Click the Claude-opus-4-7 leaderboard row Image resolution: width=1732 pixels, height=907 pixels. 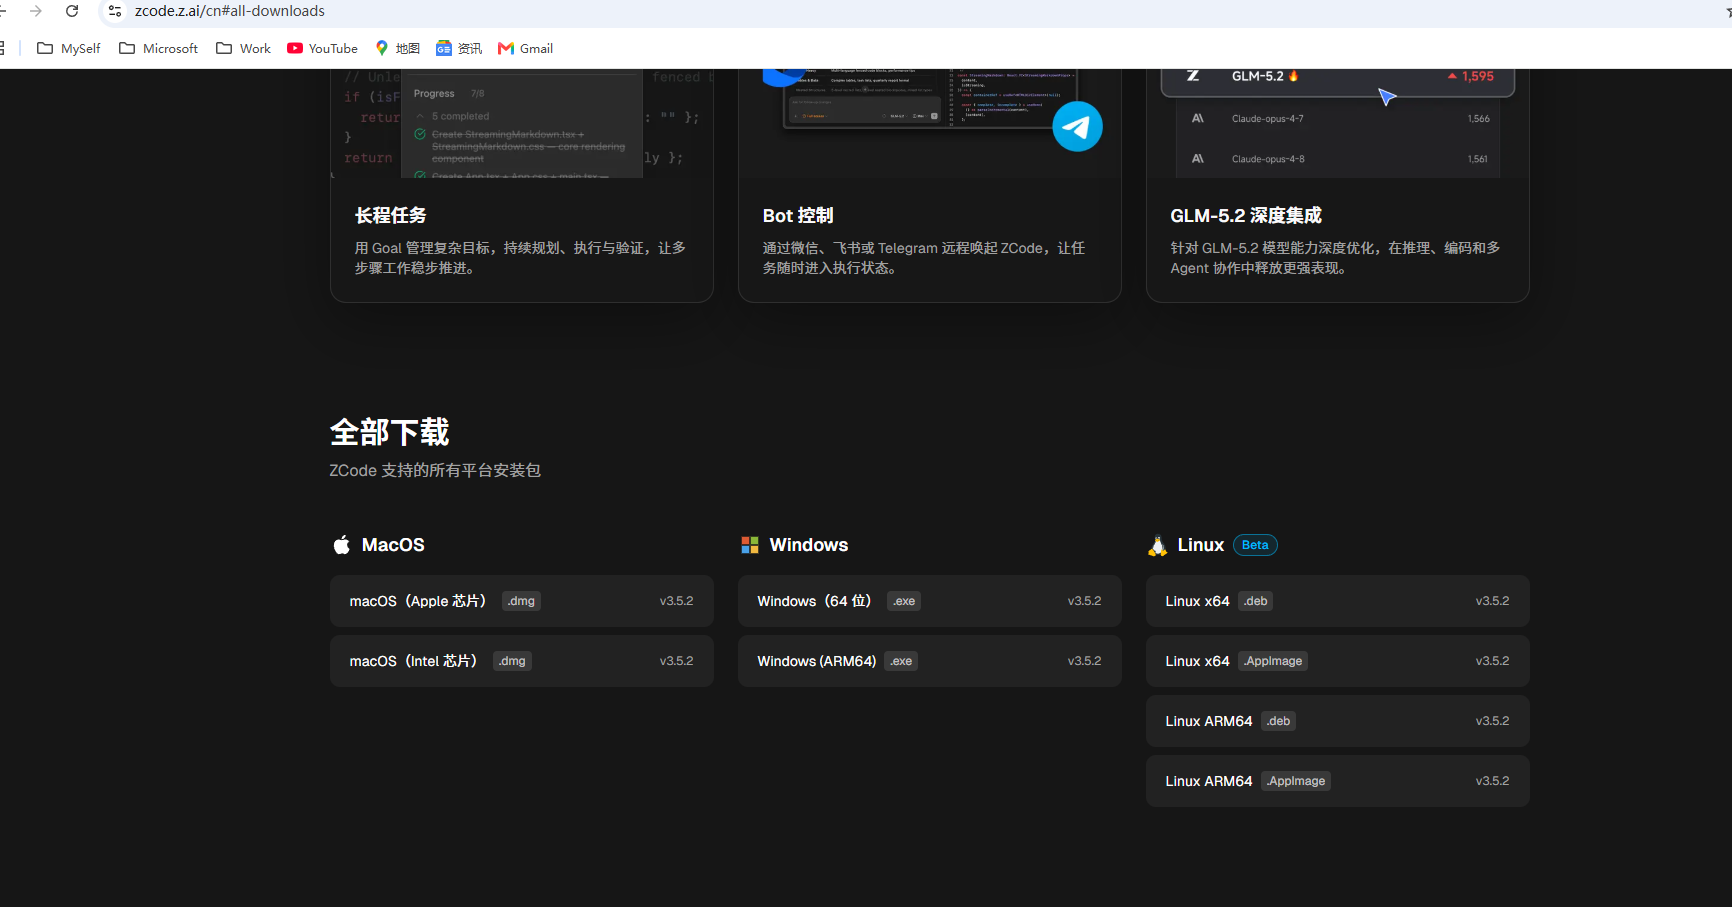click(1338, 118)
